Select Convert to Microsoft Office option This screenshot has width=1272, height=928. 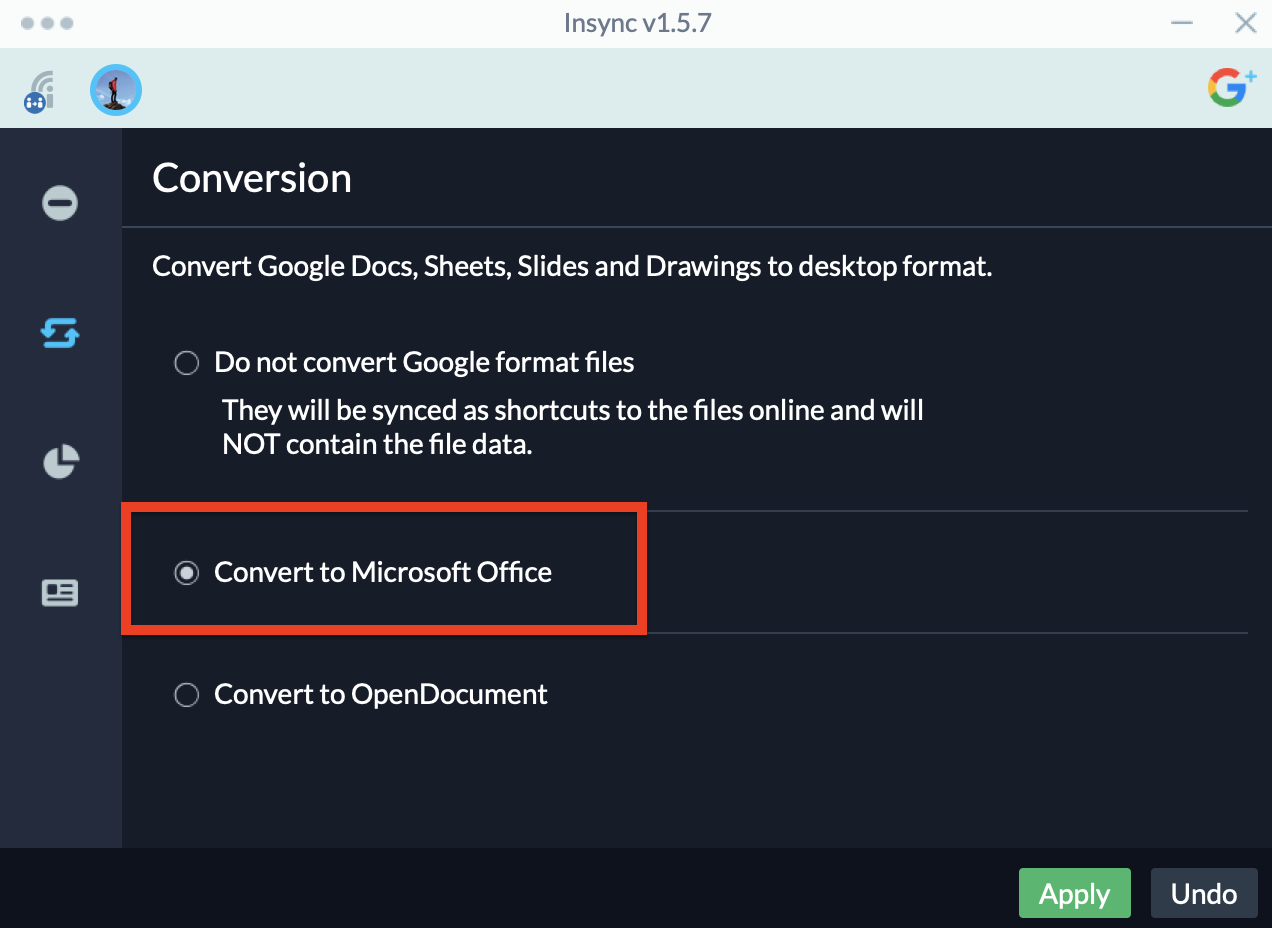point(186,573)
